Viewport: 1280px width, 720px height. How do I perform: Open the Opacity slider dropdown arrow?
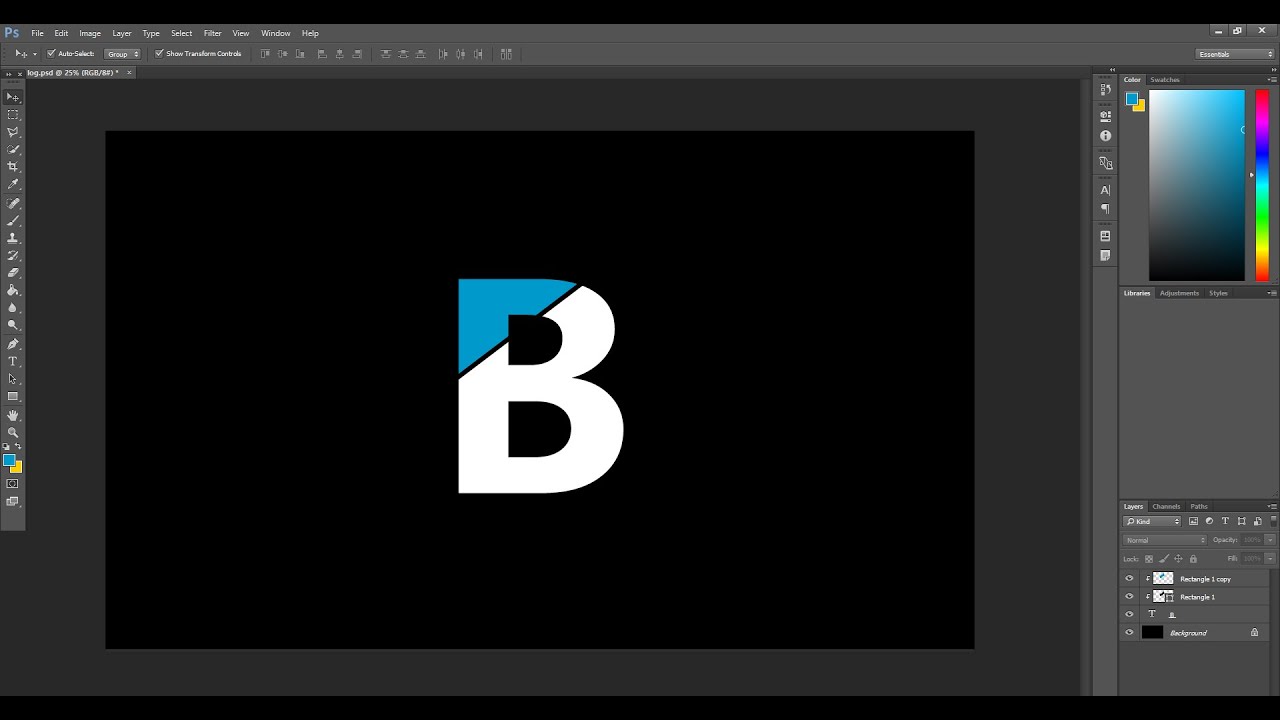point(1270,540)
